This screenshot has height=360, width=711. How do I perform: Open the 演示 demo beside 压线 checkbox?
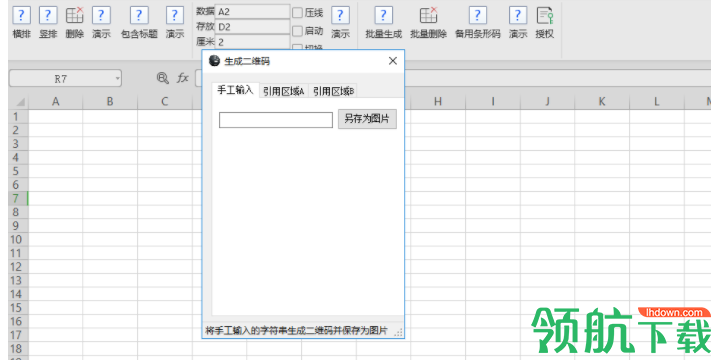coord(340,15)
